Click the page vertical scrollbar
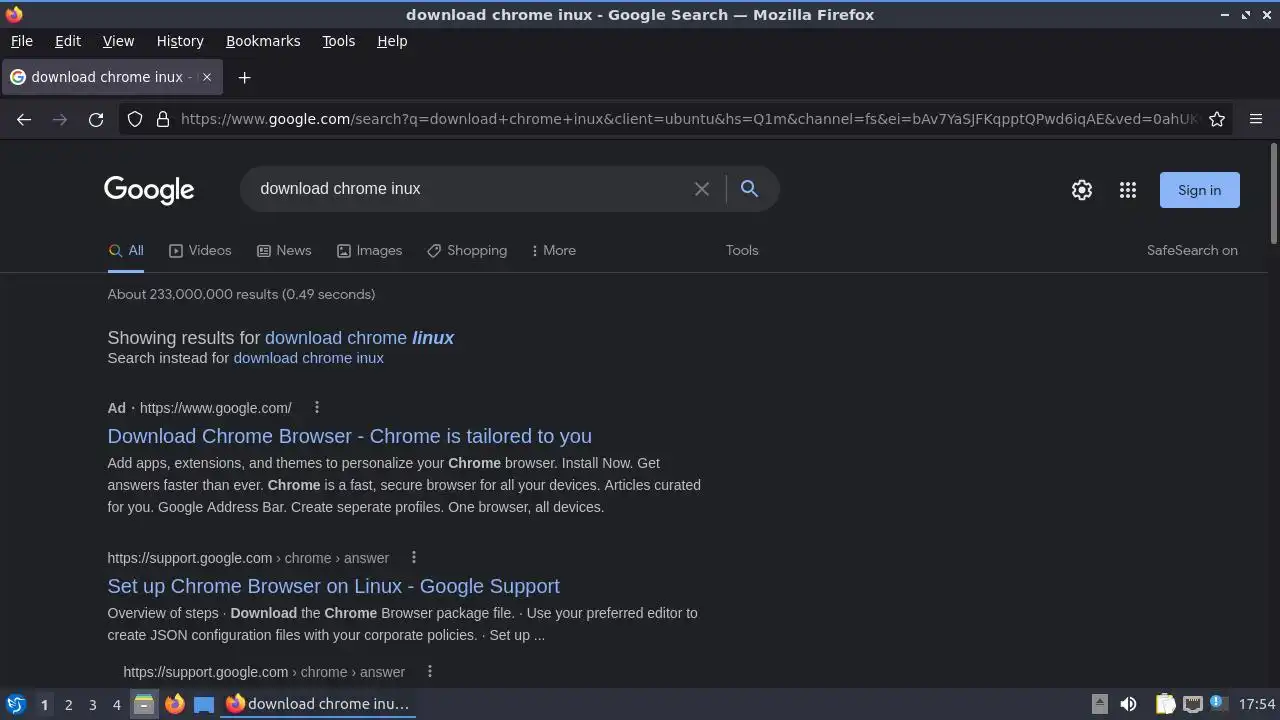The width and height of the screenshot is (1280, 720). tap(1274, 194)
